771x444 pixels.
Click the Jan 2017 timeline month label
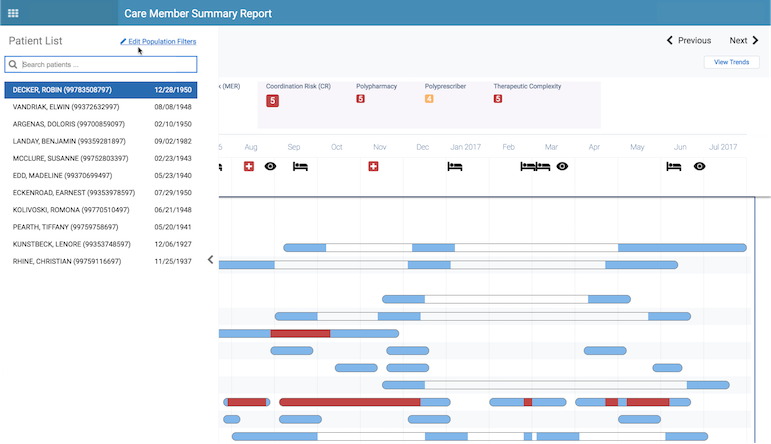point(465,147)
